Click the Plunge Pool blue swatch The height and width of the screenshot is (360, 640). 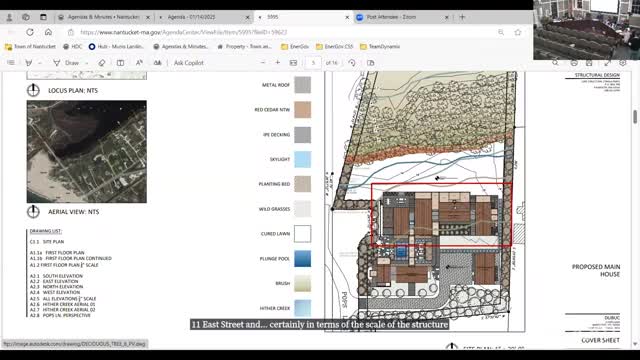tap(302, 259)
